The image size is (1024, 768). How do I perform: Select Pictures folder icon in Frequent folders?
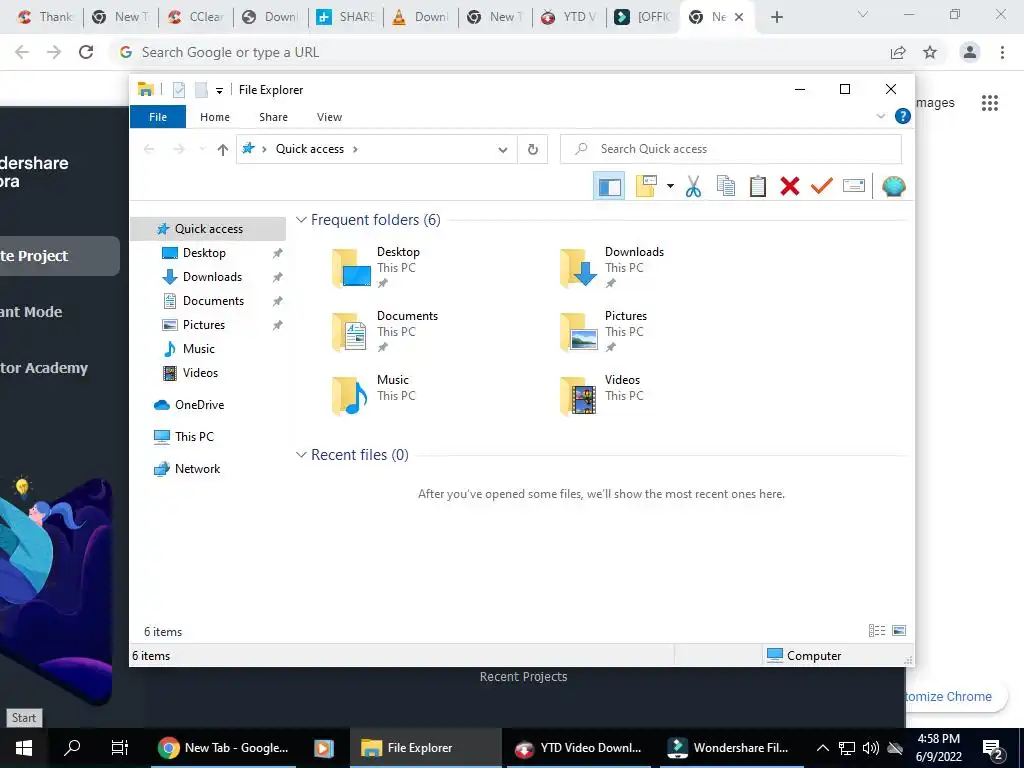578,332
